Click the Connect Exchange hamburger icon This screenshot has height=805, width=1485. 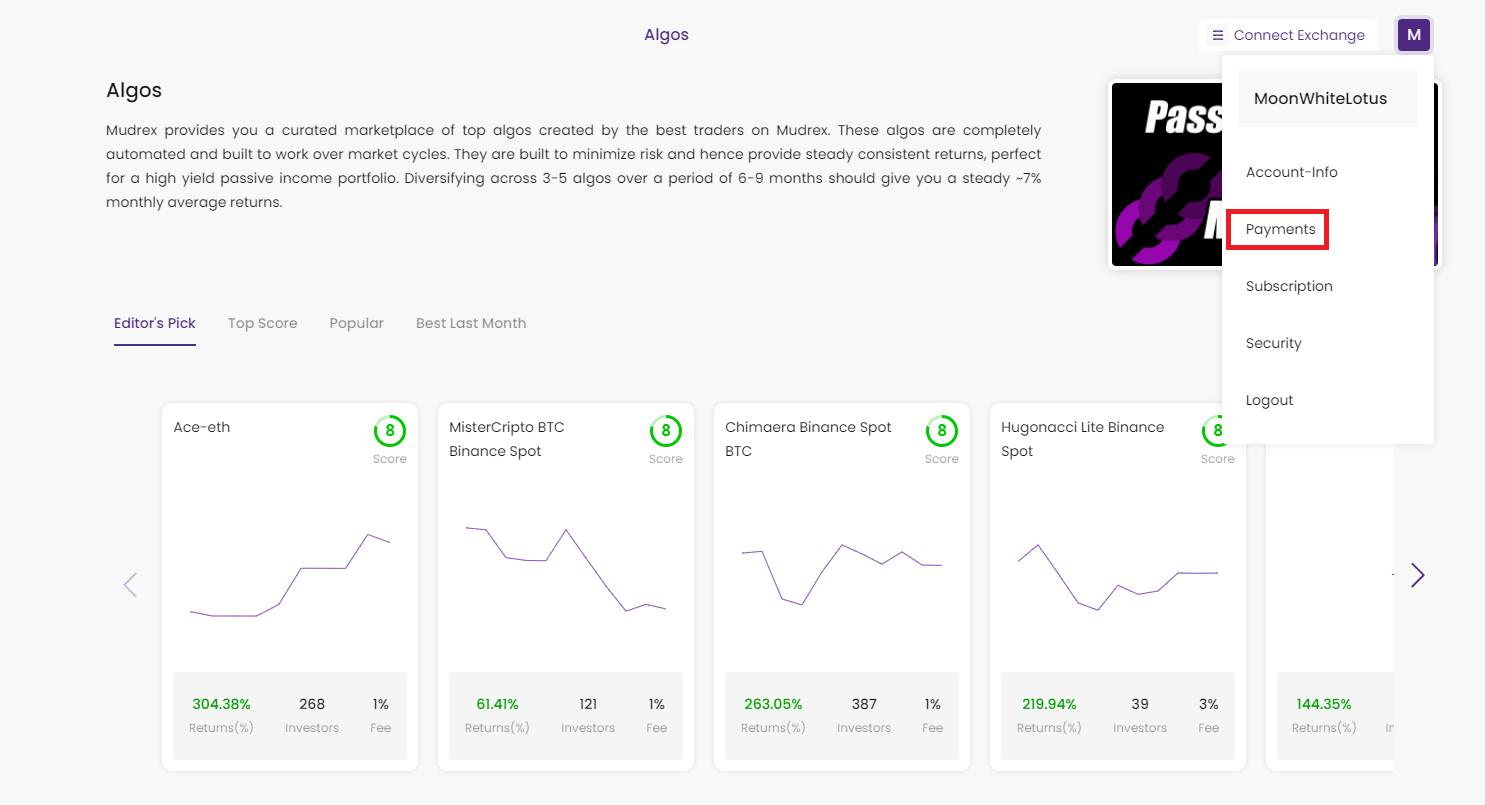(x=1217, y=35)
